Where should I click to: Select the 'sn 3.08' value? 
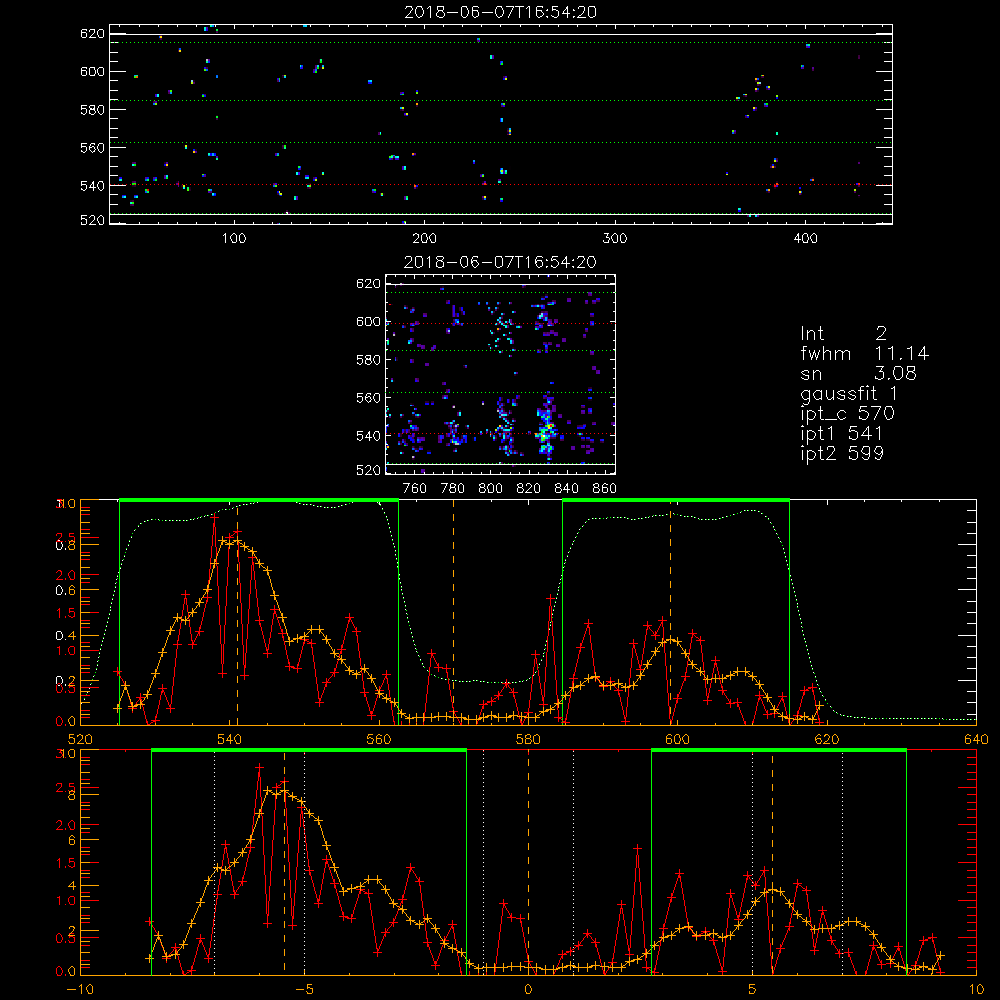pos(858,373)
